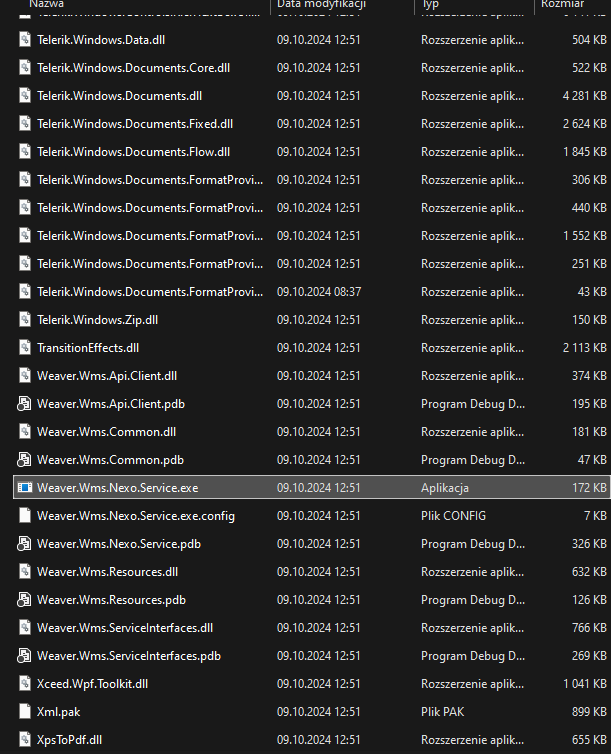
Task: Select the TransitionEffects.dll file name
Action: click(x=88, y=348)
